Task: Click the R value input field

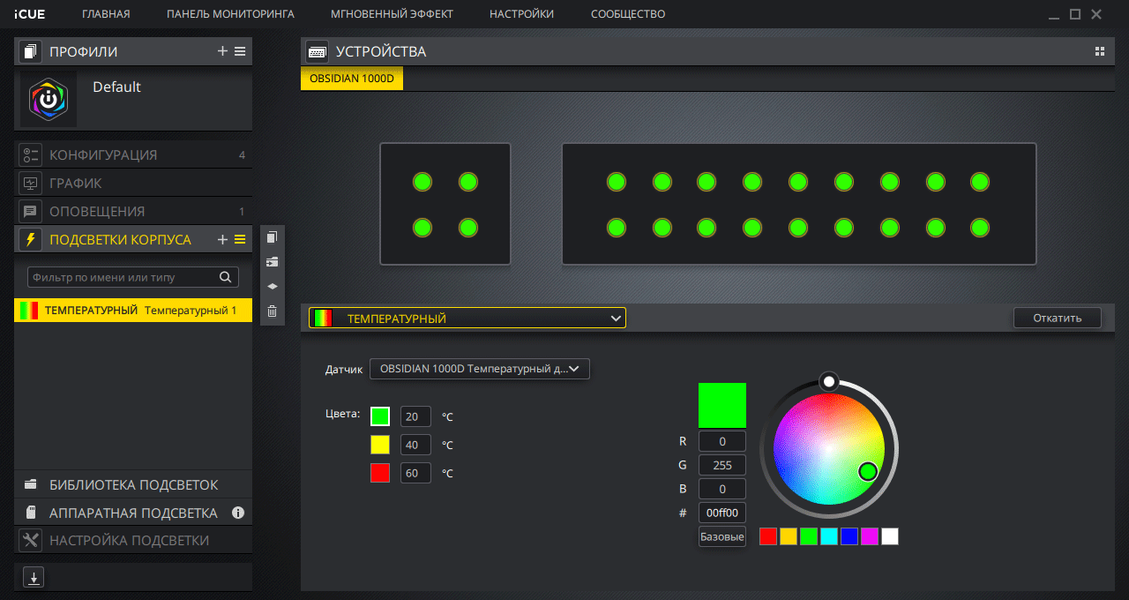Action: (x=721, y=442)
